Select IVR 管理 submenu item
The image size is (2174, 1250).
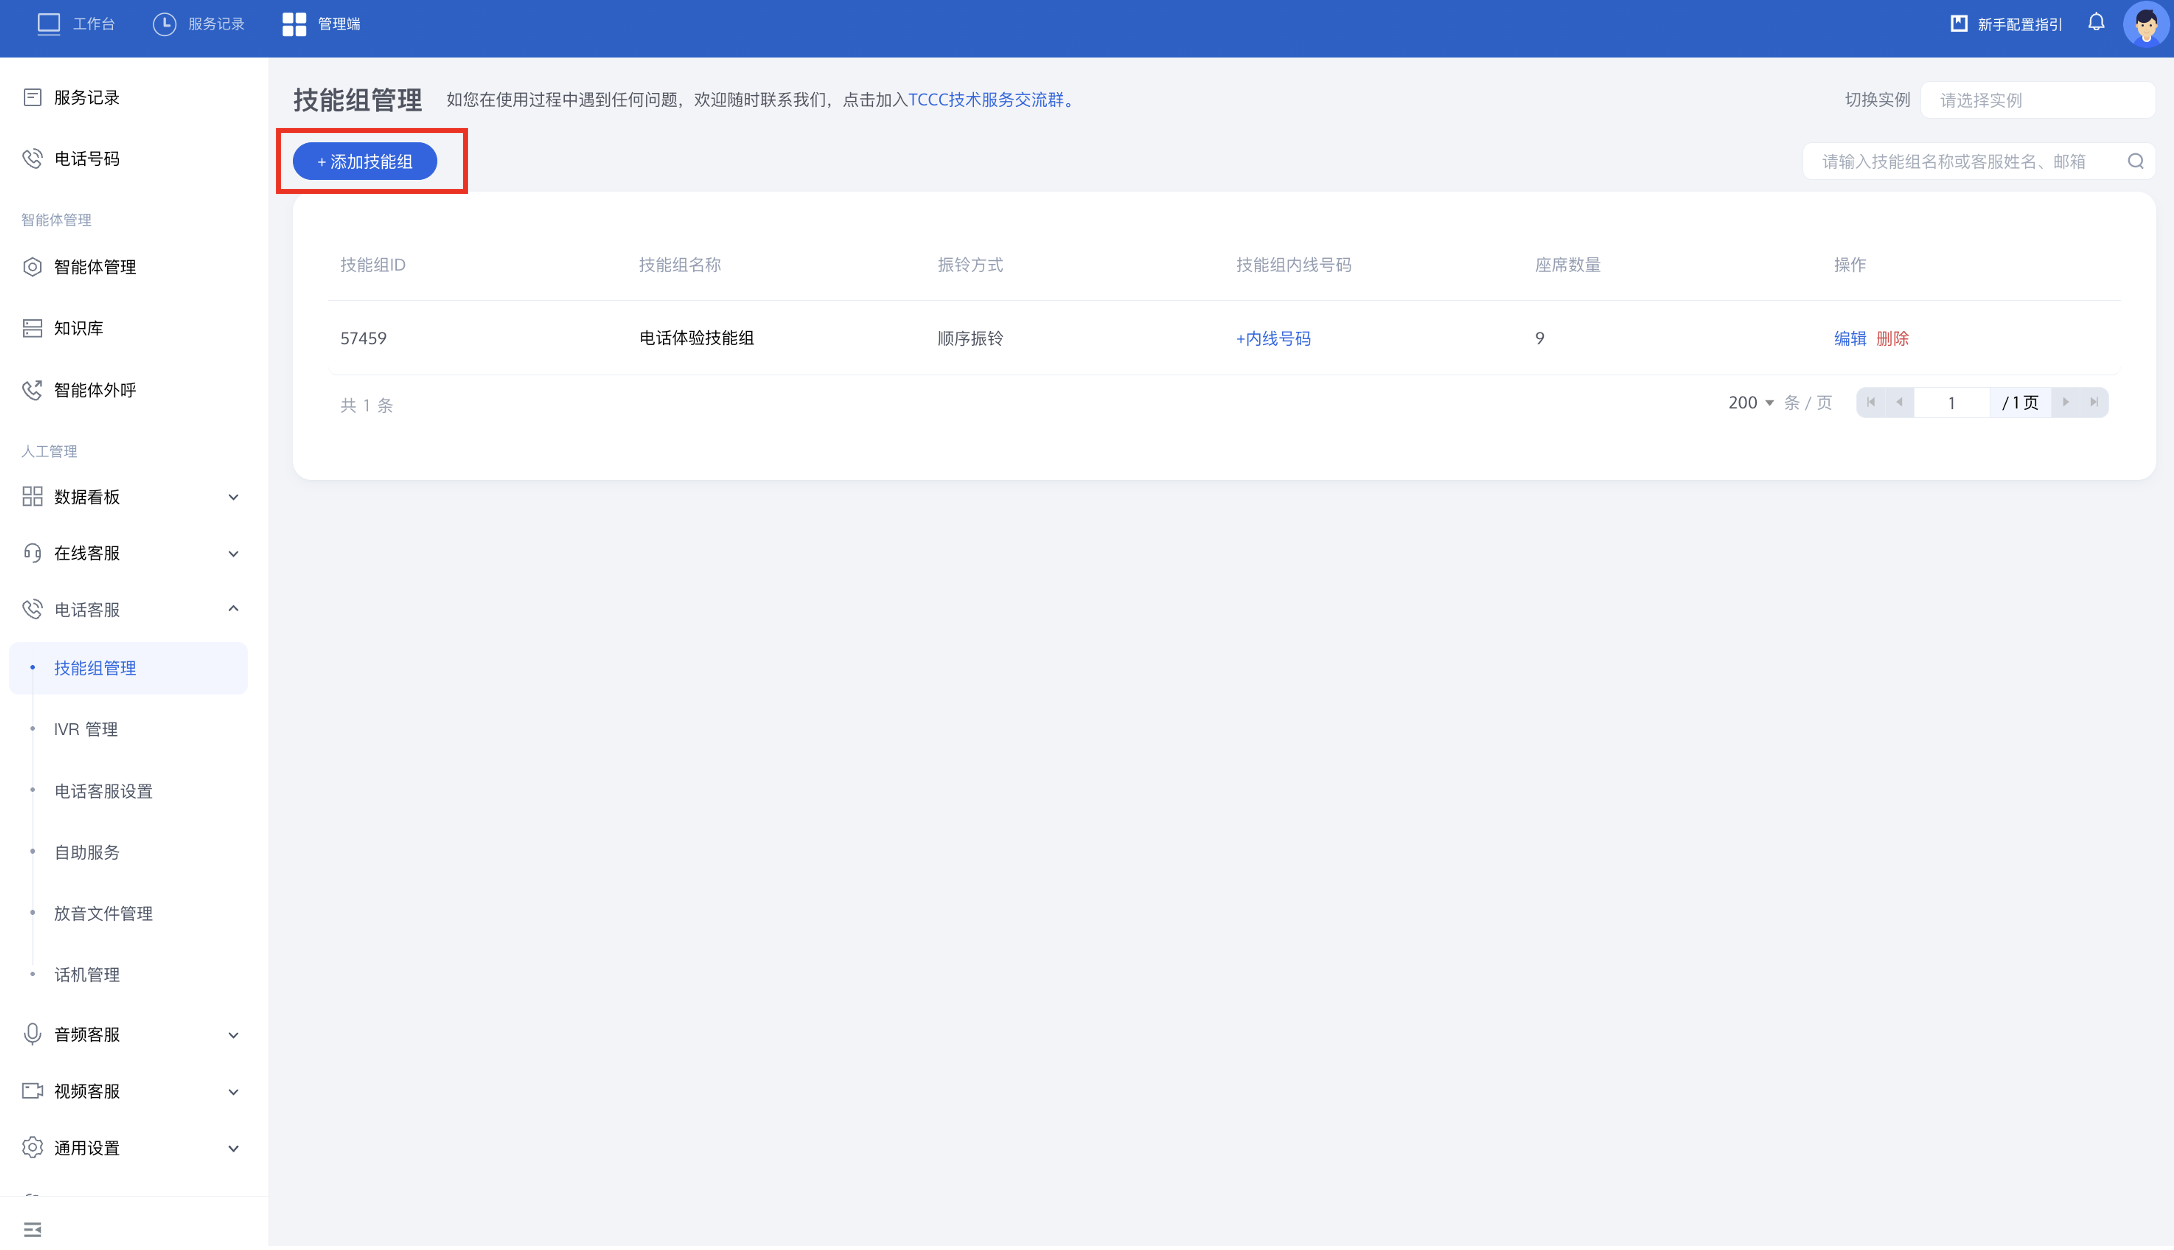86,729
